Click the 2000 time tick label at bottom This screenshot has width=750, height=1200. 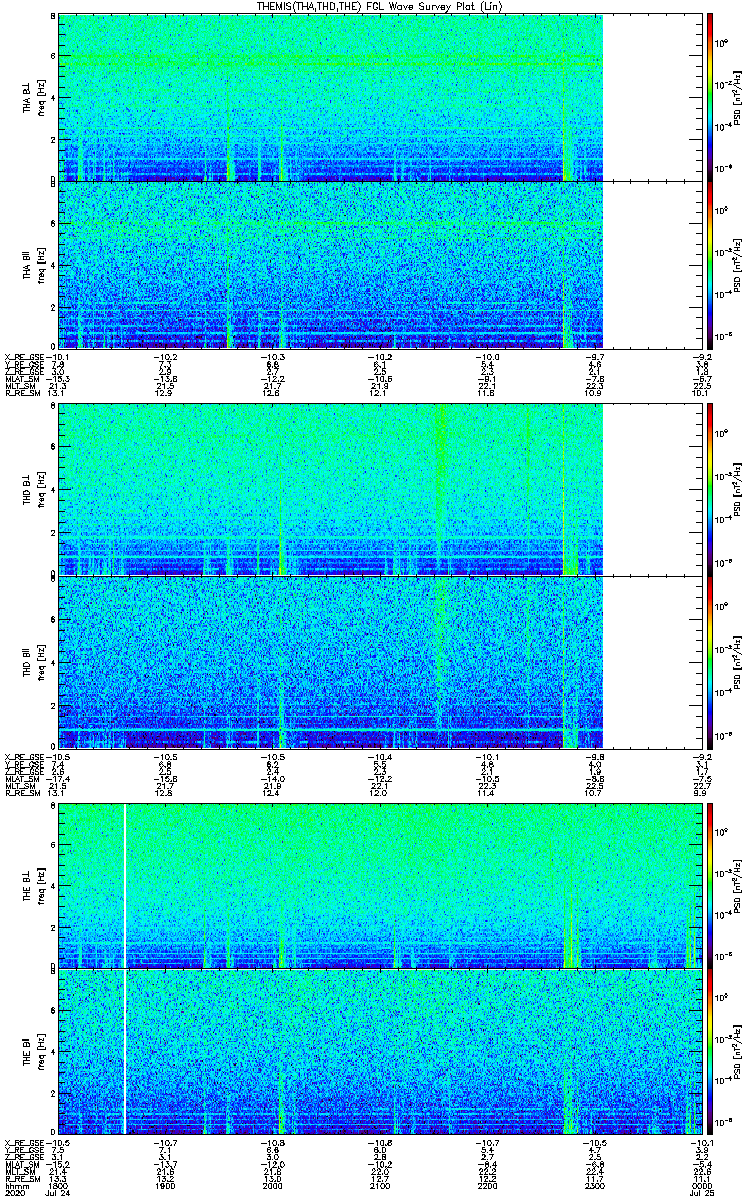pyautogui.click(x=273, y=1186)
